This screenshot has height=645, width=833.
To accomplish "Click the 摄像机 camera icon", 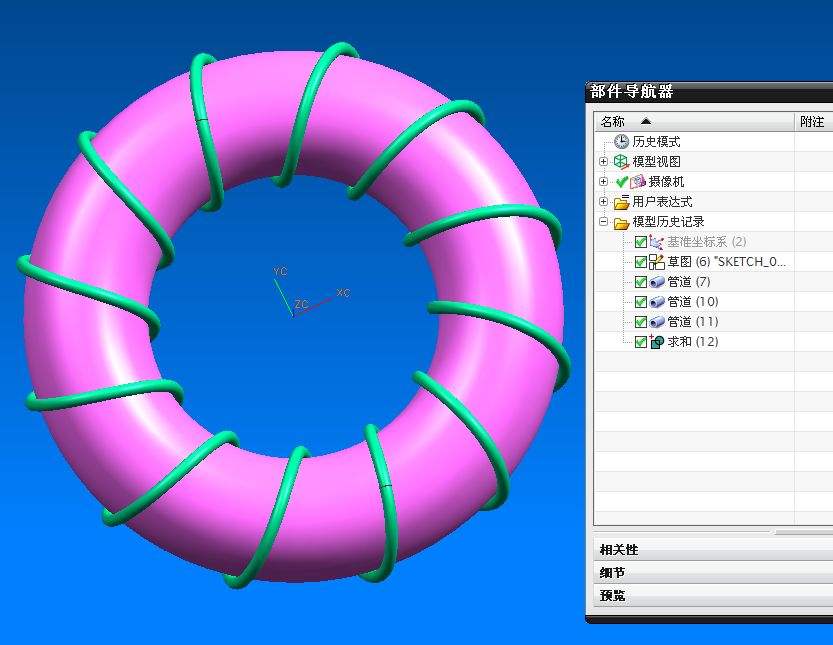I will pyautogui.click(x=638, y=182).
